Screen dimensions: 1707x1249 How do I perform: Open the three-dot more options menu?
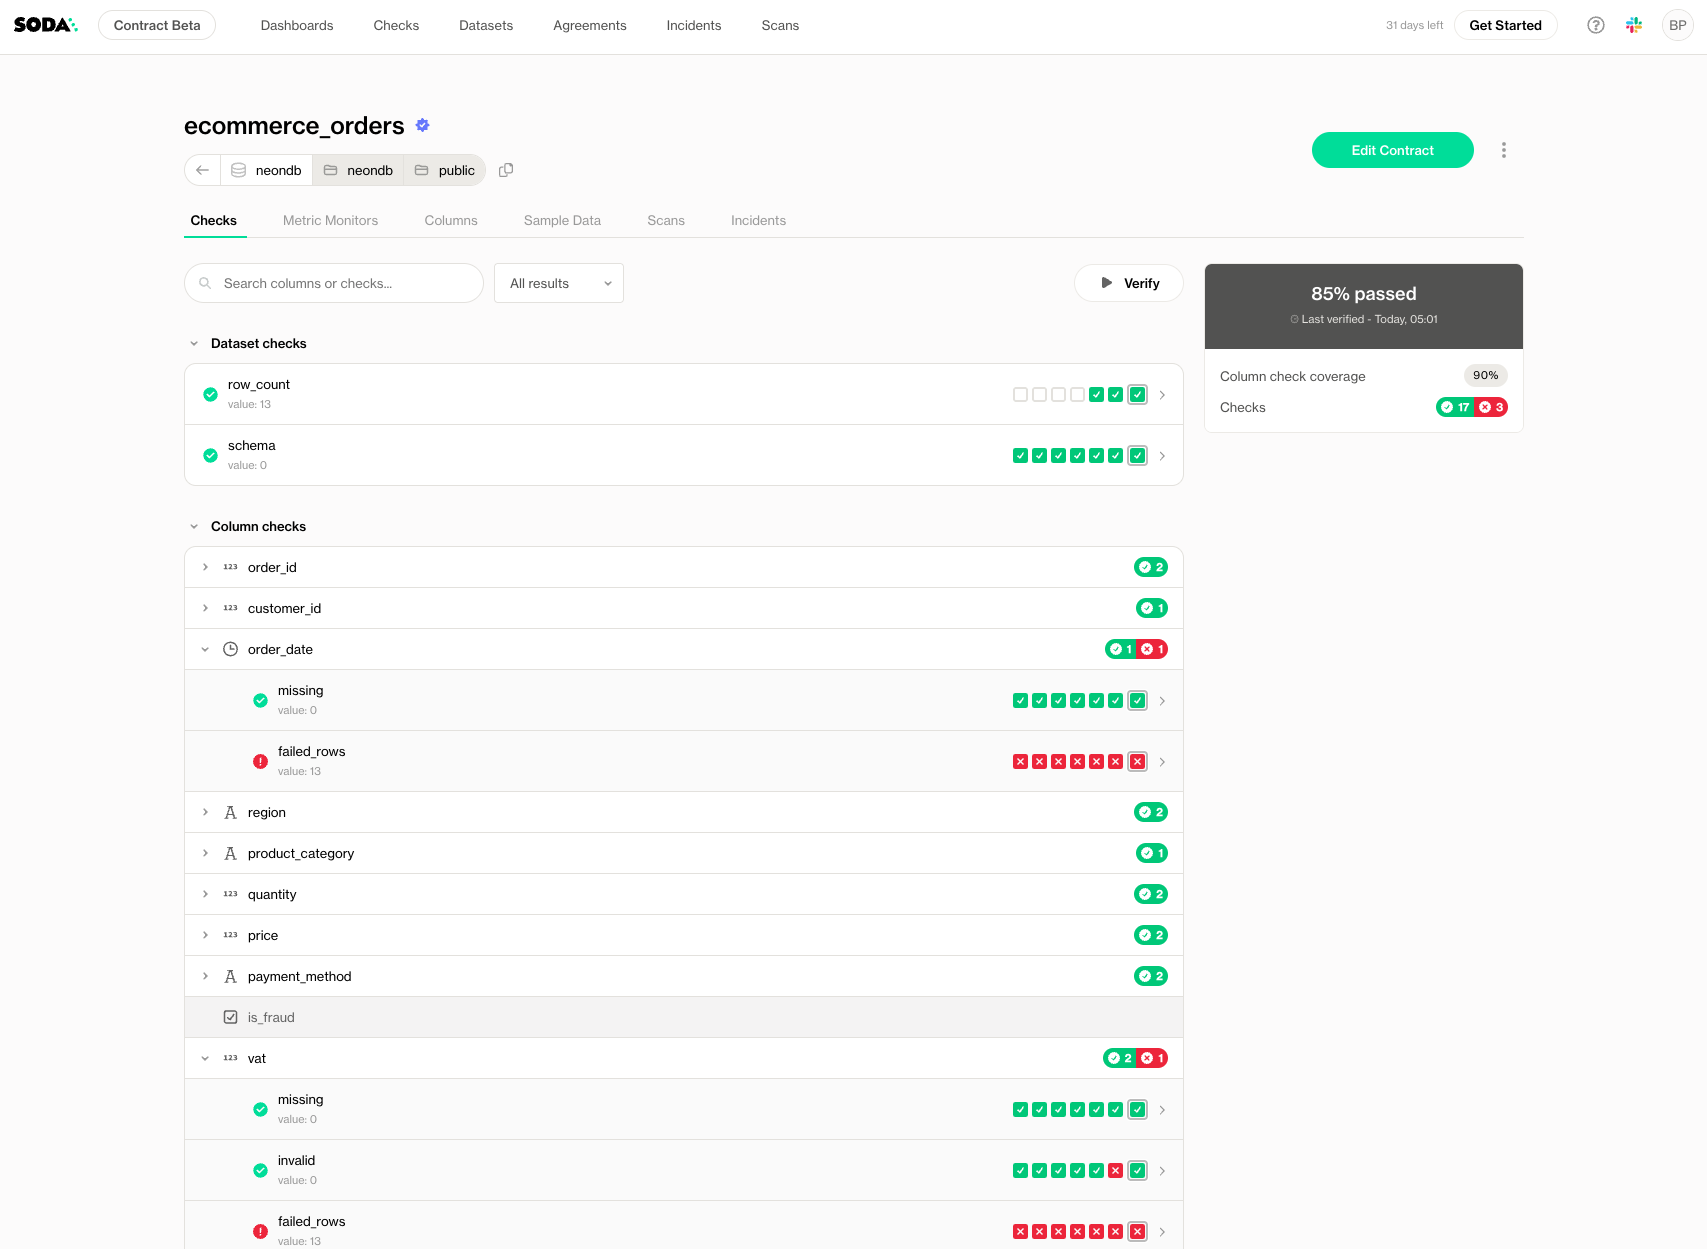coord(1503,150)
